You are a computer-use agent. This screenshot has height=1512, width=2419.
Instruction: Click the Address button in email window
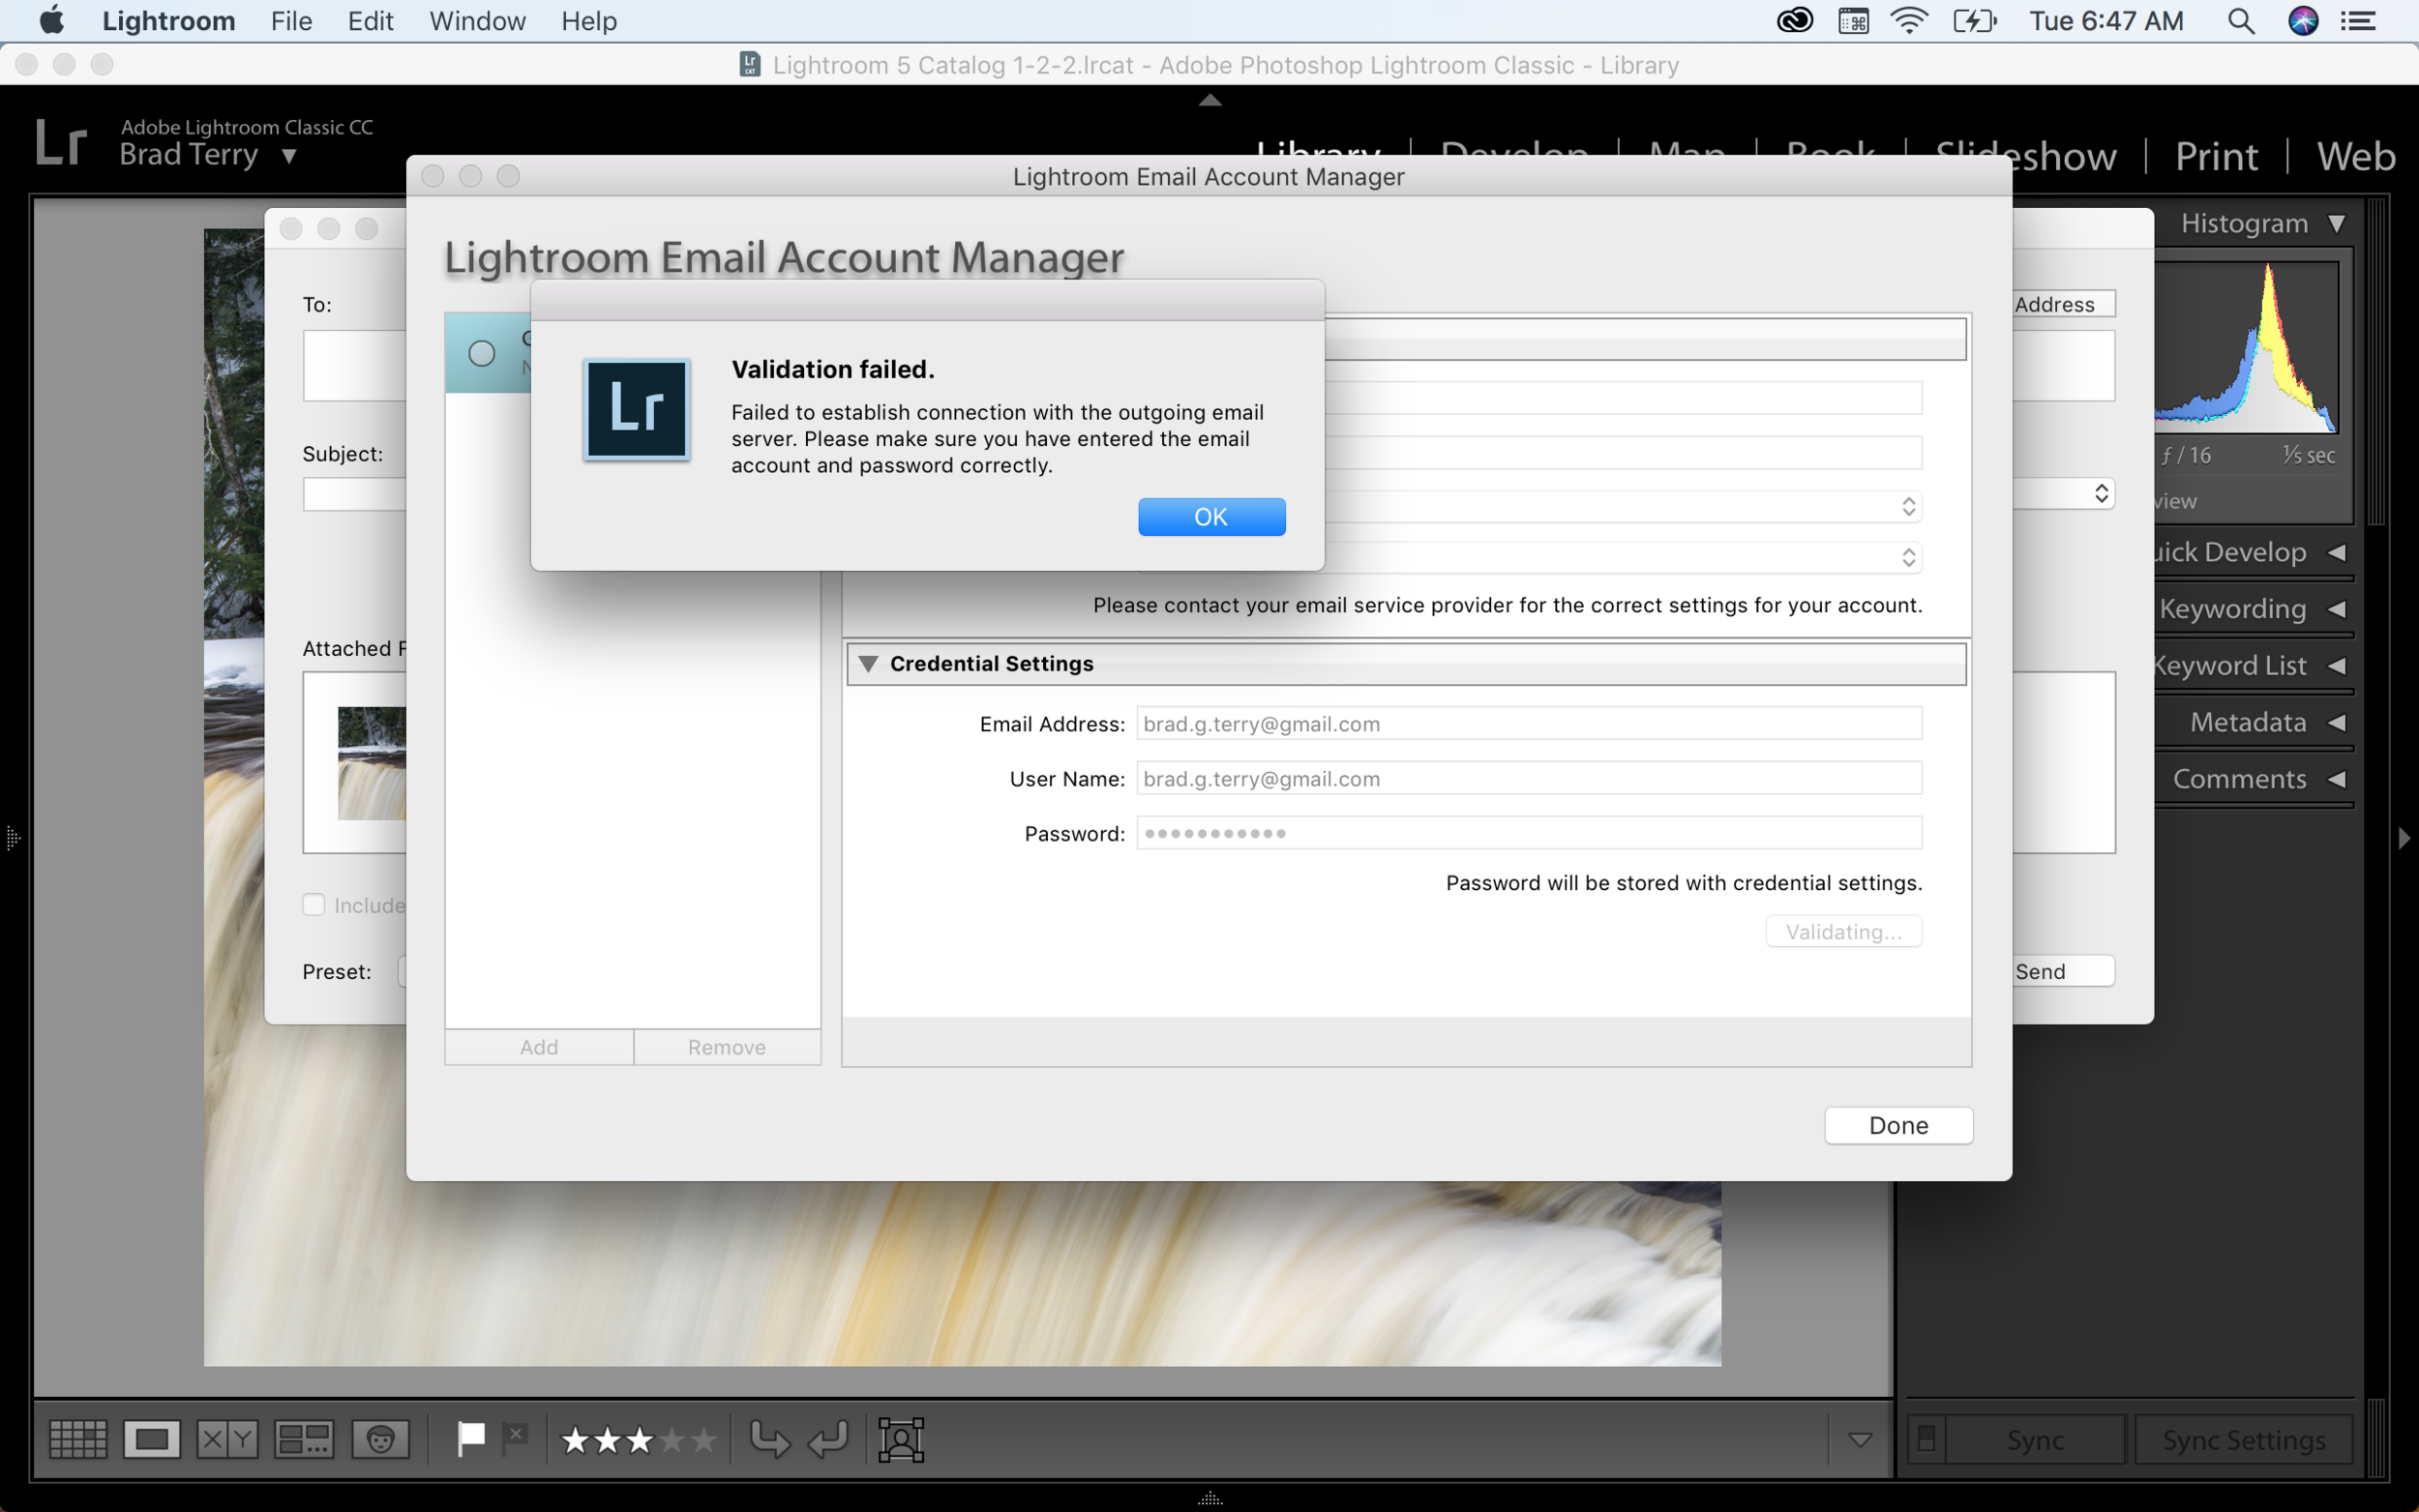[2062, 304]
